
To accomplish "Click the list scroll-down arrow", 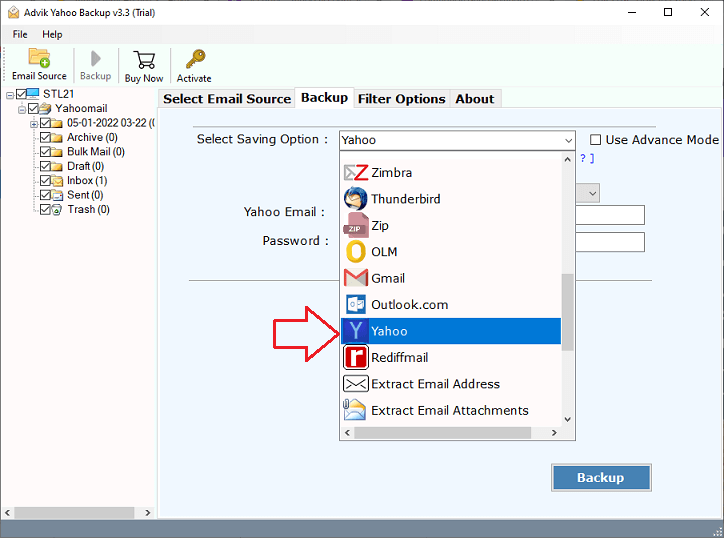I will [x=567, y=419].
